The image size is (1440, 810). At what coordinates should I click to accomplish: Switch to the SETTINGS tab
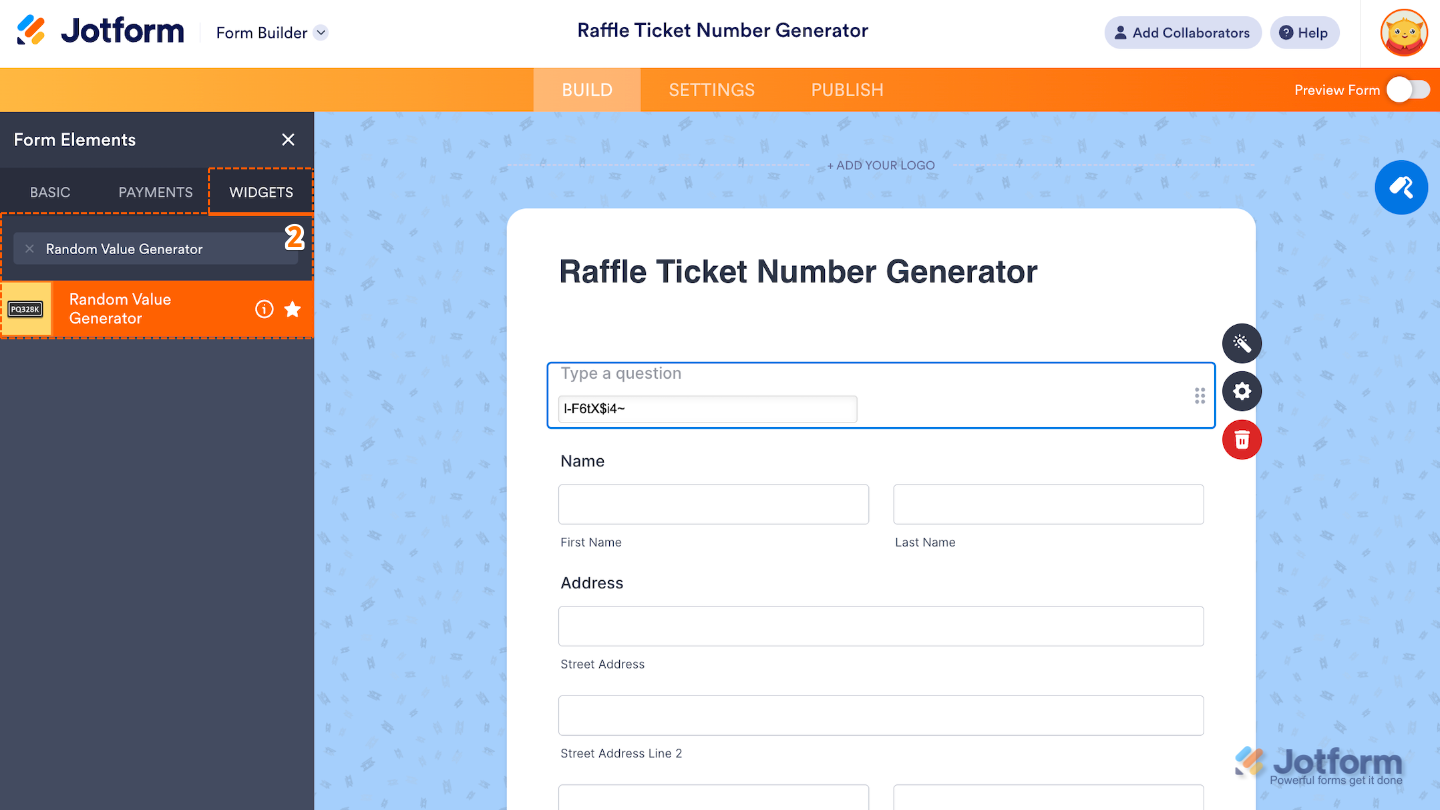pos(711,89)
